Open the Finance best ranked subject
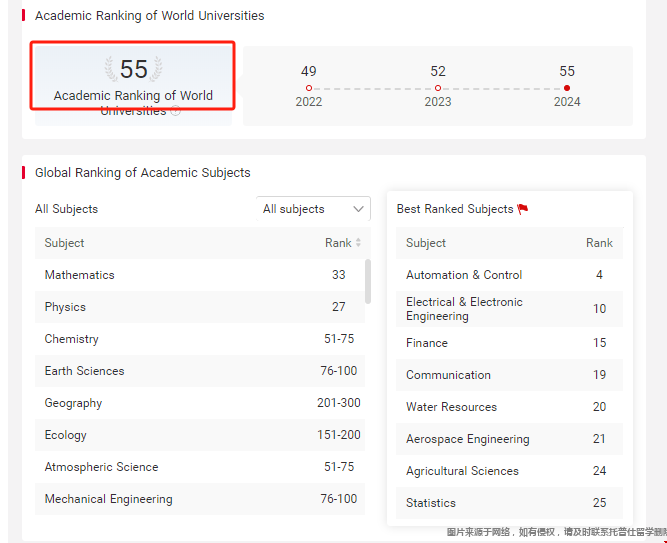Screen dimensions: 667x543 tap(509, 343)
